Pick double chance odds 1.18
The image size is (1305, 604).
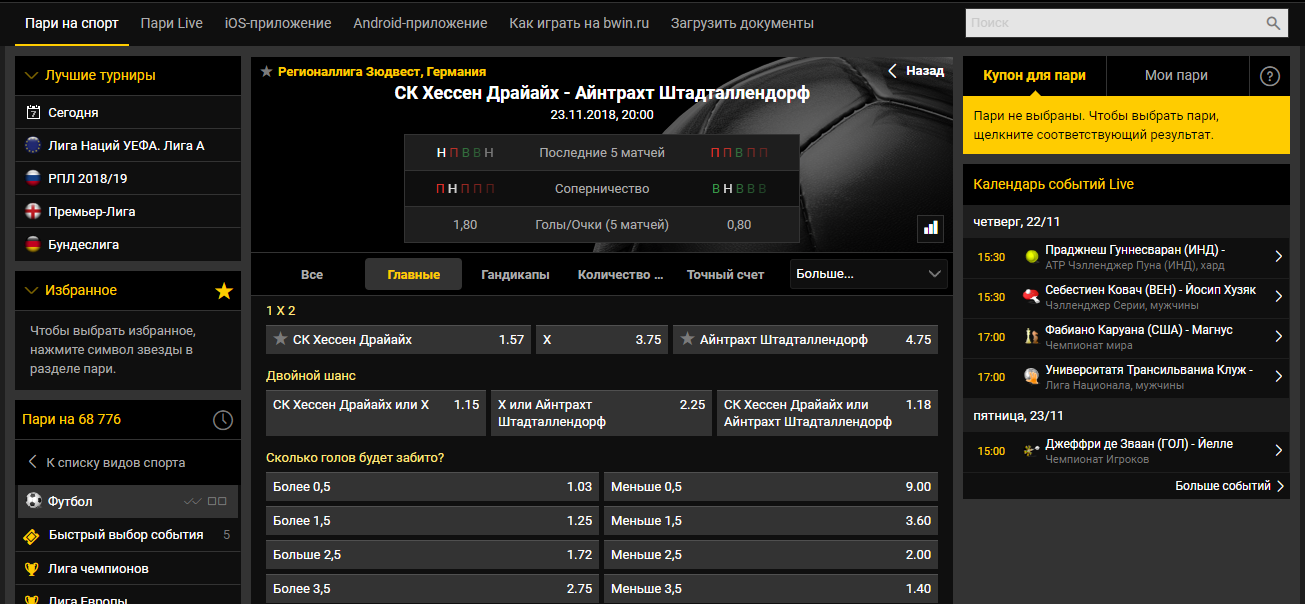pos(827,413)
